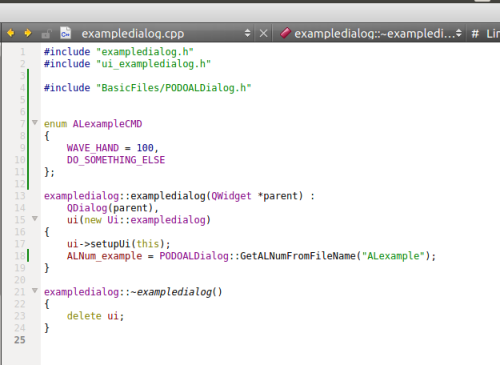Click the "exampledialog.h" include string

[x=145, y=52]
